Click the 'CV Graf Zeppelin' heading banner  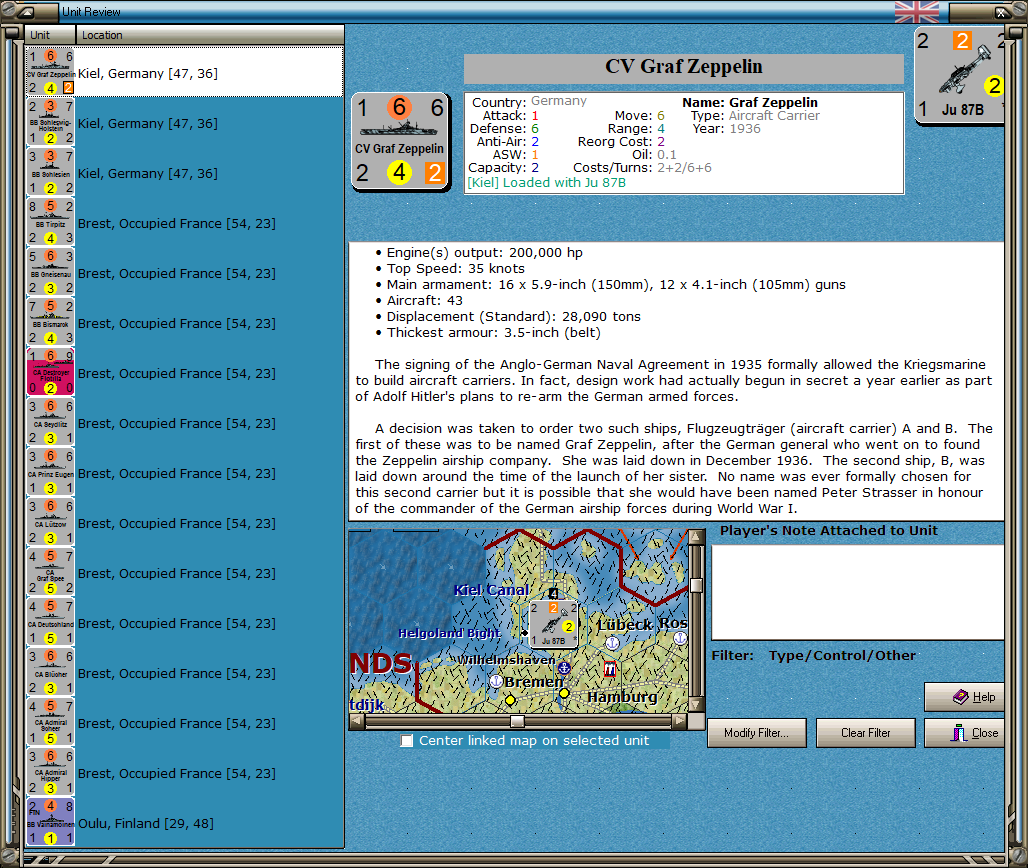coord(684,67)
